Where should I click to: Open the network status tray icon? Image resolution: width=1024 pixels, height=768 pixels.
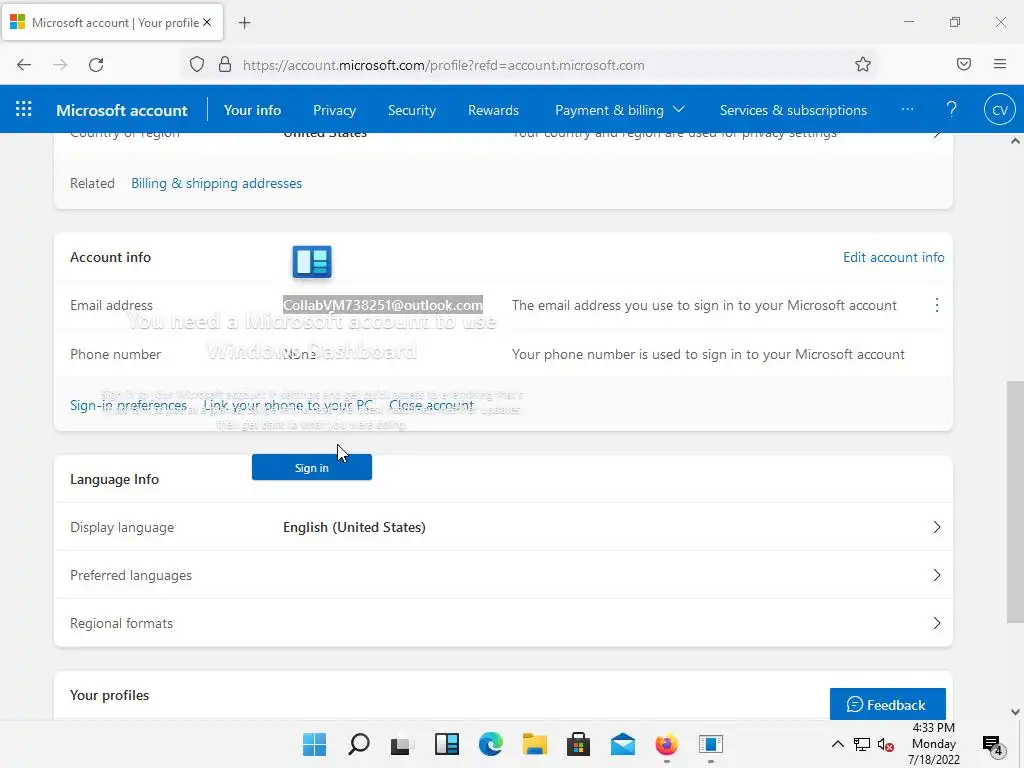tap(861, 744)
